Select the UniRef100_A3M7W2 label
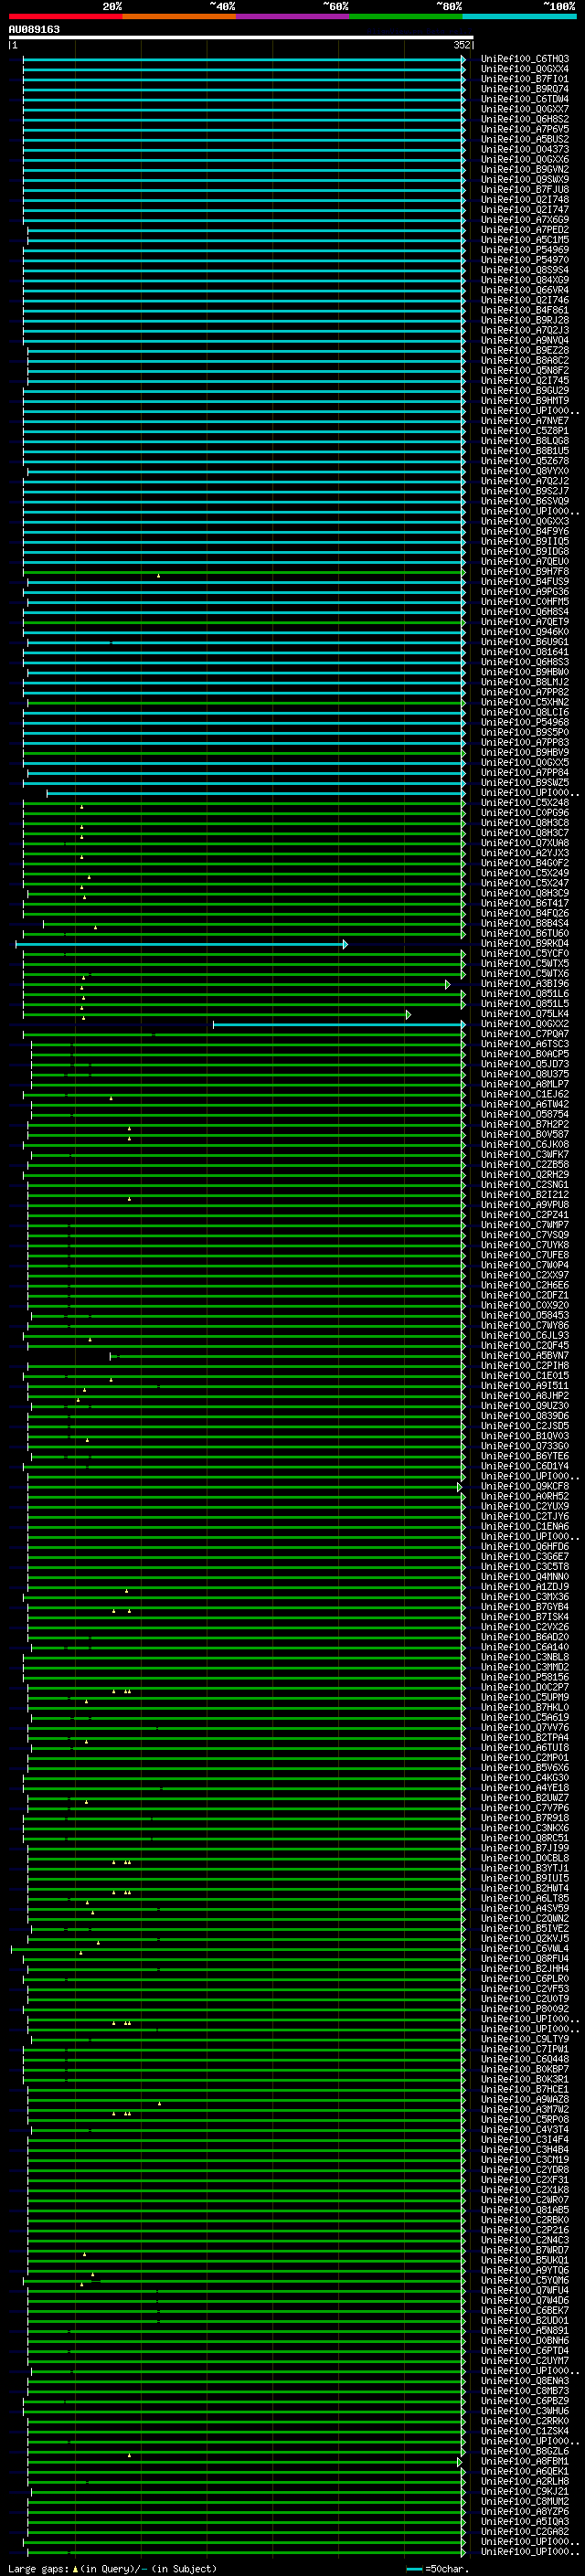This screenshot has height=2576, width=585. [525, 2110]
